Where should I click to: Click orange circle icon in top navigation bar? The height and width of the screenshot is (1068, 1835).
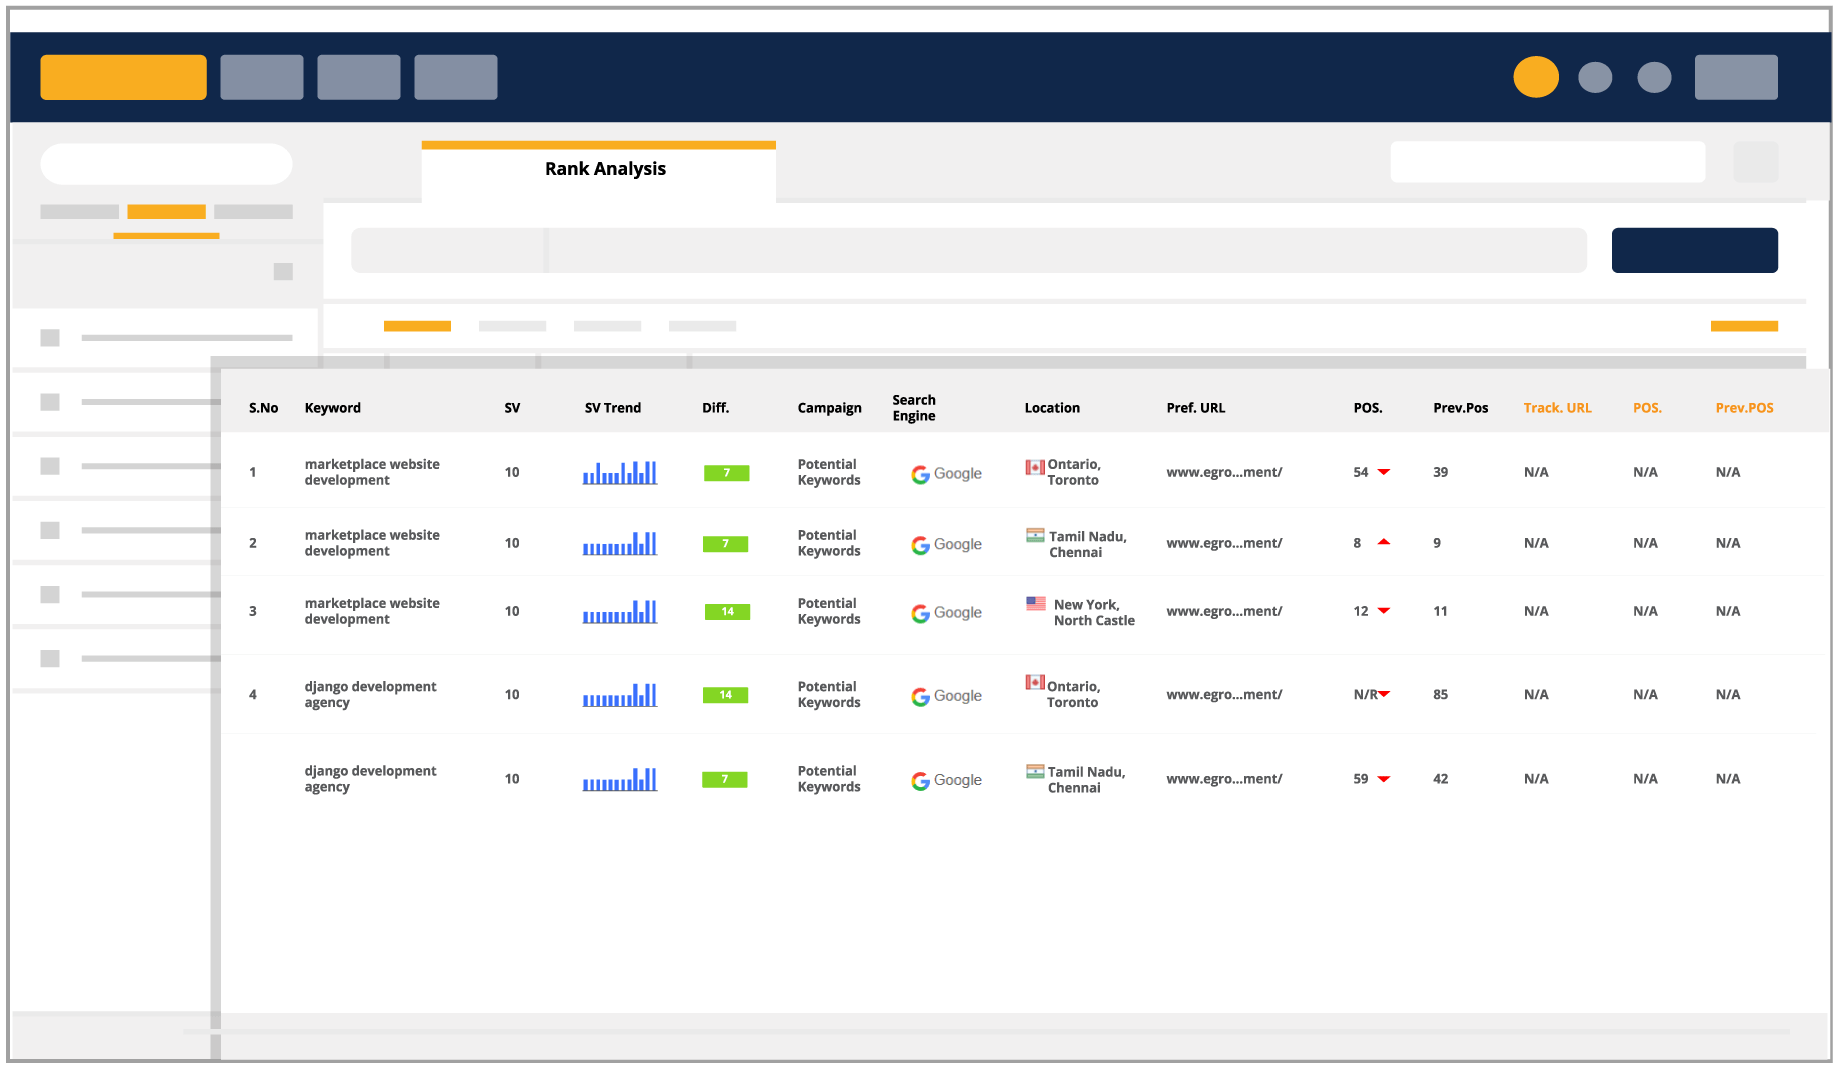pos(1535,77)
